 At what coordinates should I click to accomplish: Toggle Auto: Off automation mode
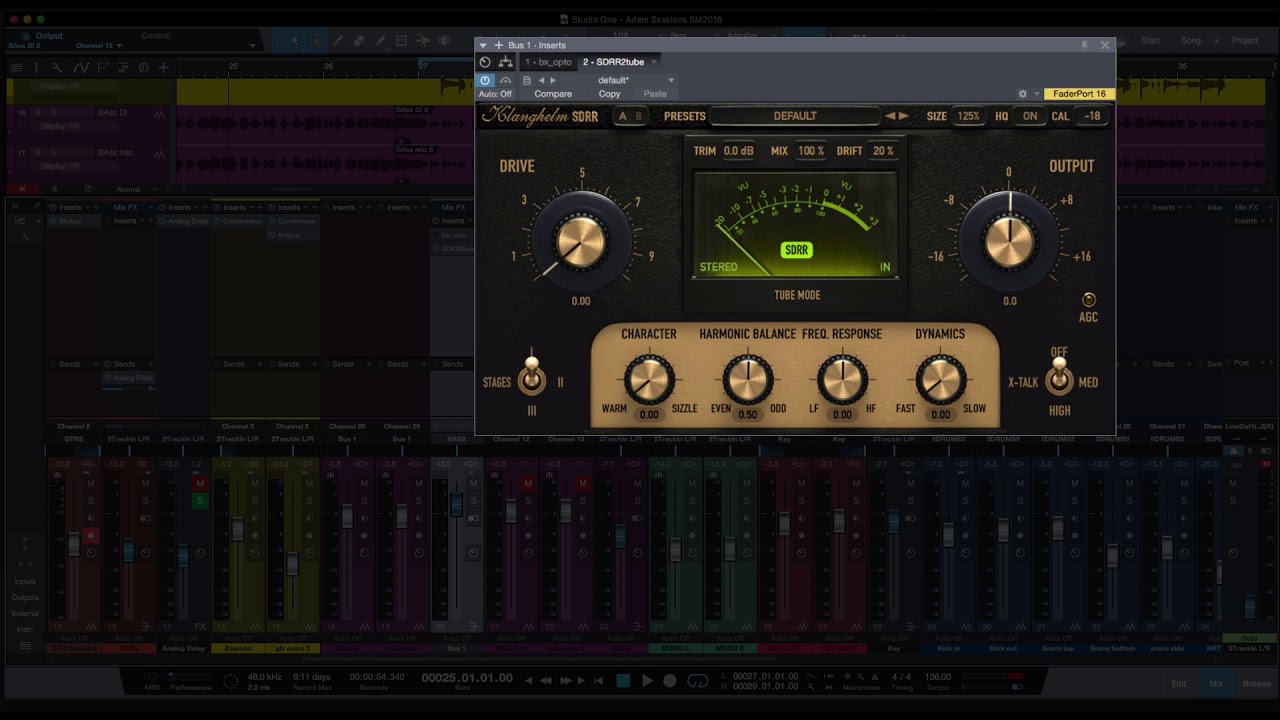[x=495, y=94]
